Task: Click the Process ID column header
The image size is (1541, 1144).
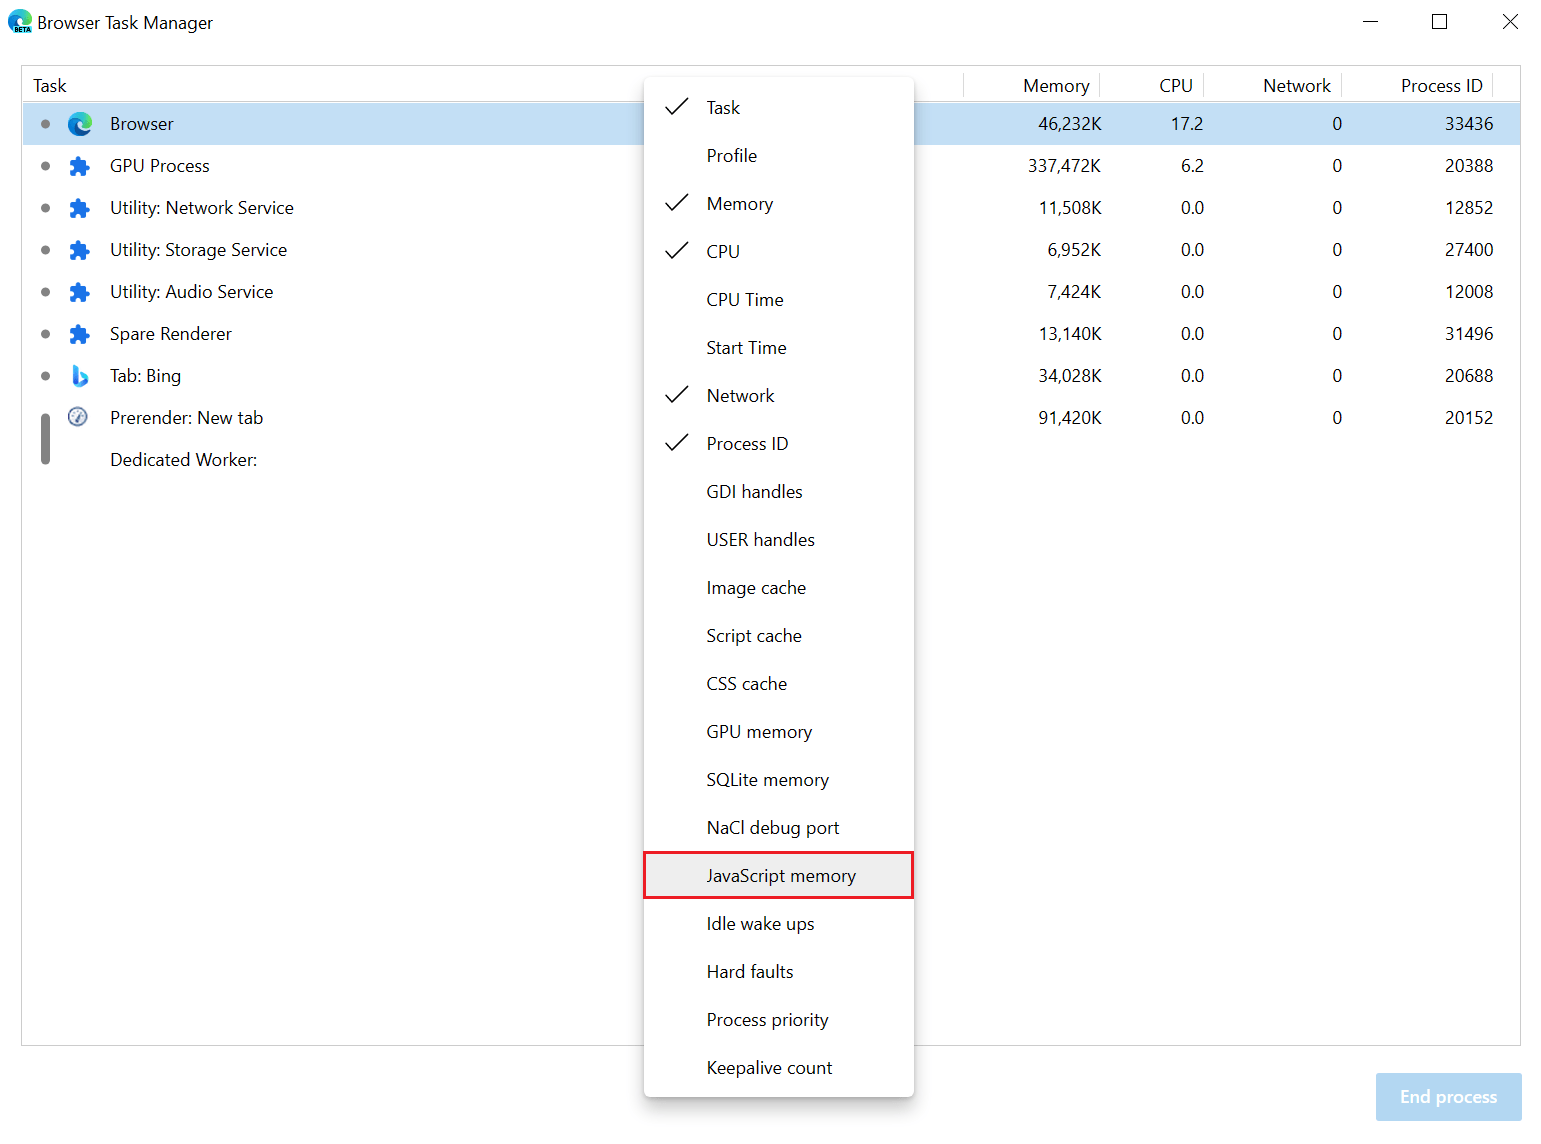Action: coord(1440,85)
